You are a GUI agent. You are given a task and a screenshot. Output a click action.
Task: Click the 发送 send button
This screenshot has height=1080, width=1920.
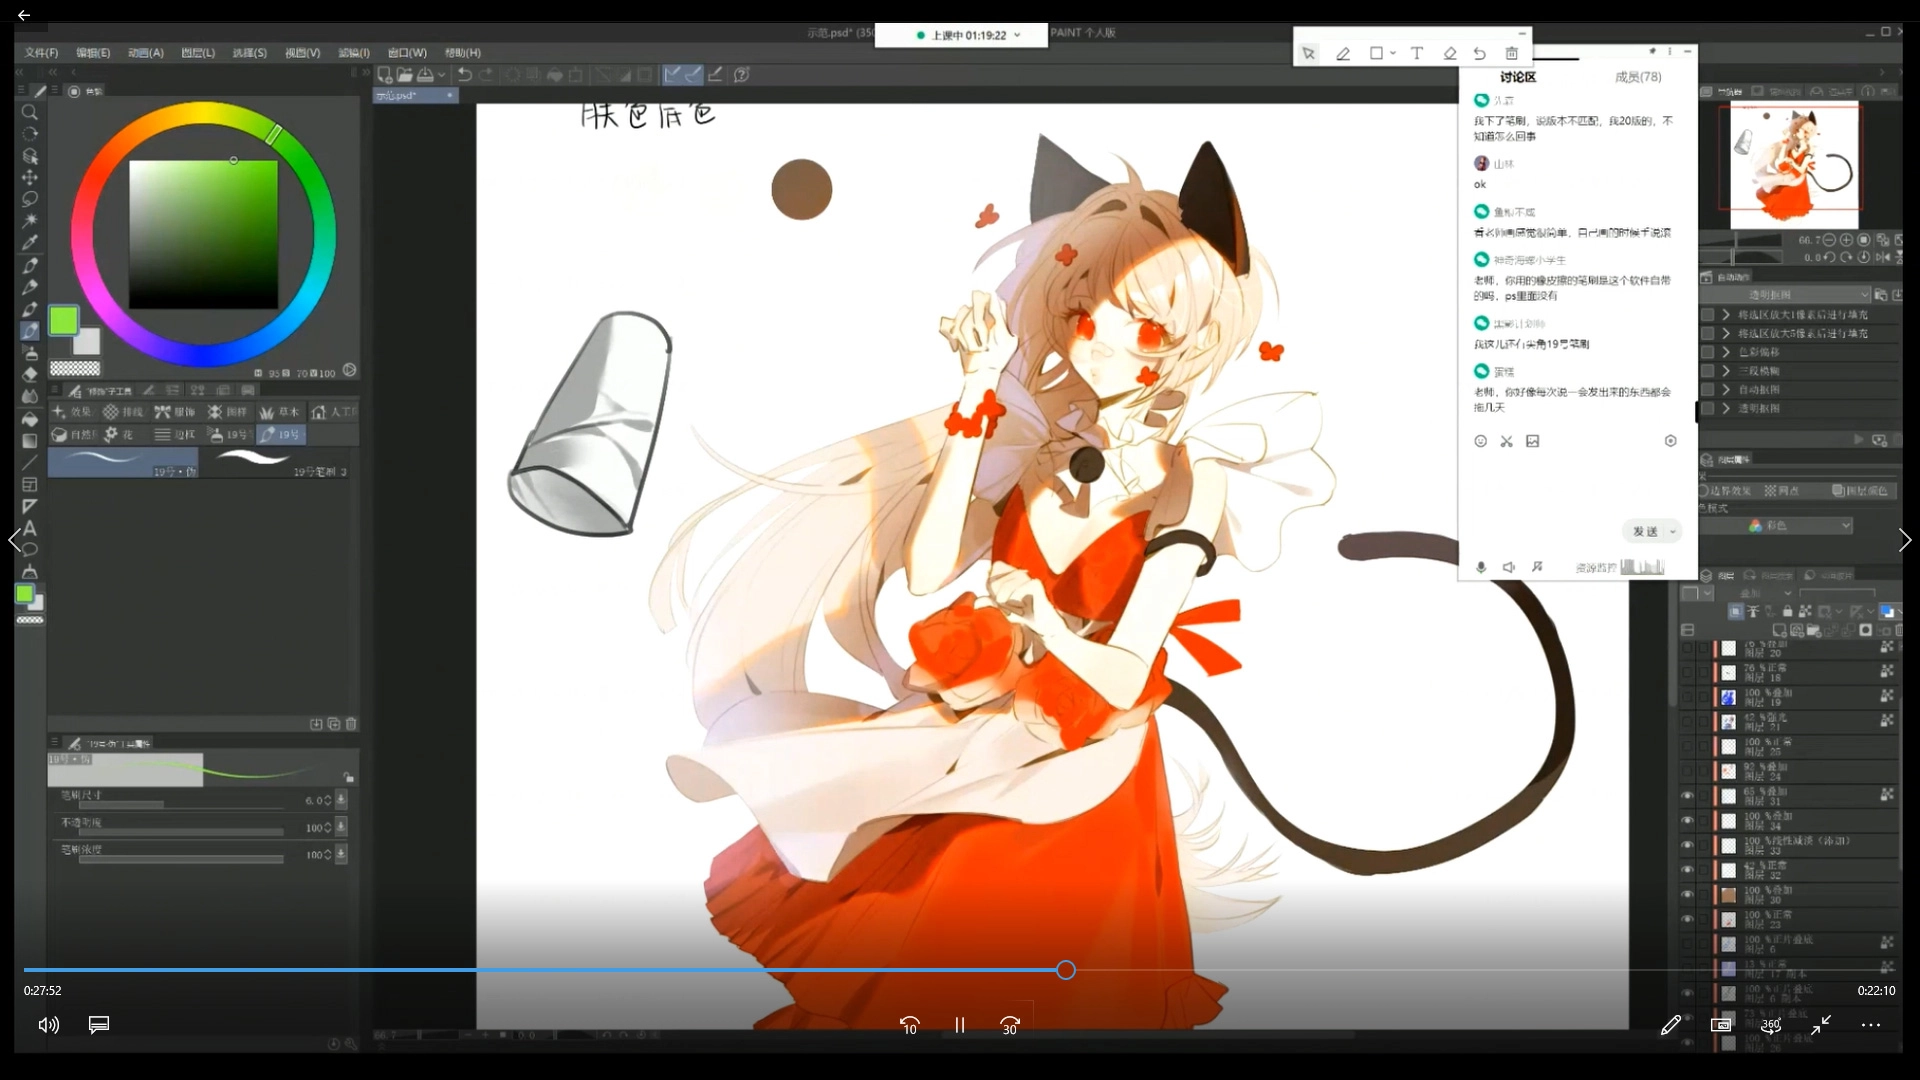[x=1645, y=532]
